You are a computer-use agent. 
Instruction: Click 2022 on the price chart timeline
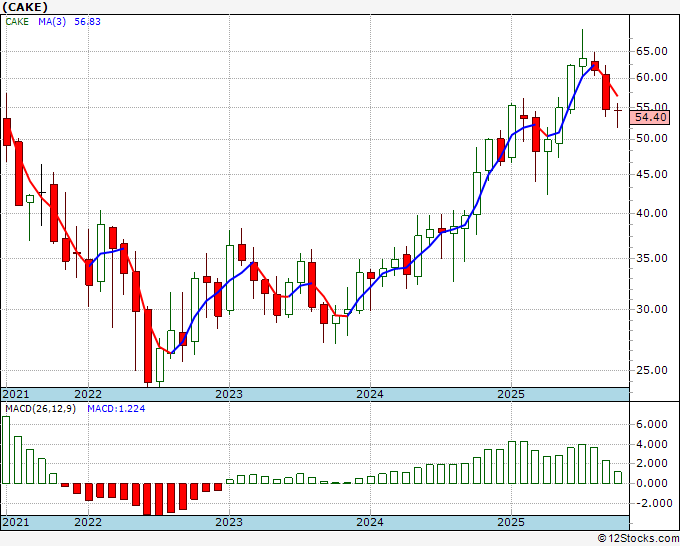[88, 394]
